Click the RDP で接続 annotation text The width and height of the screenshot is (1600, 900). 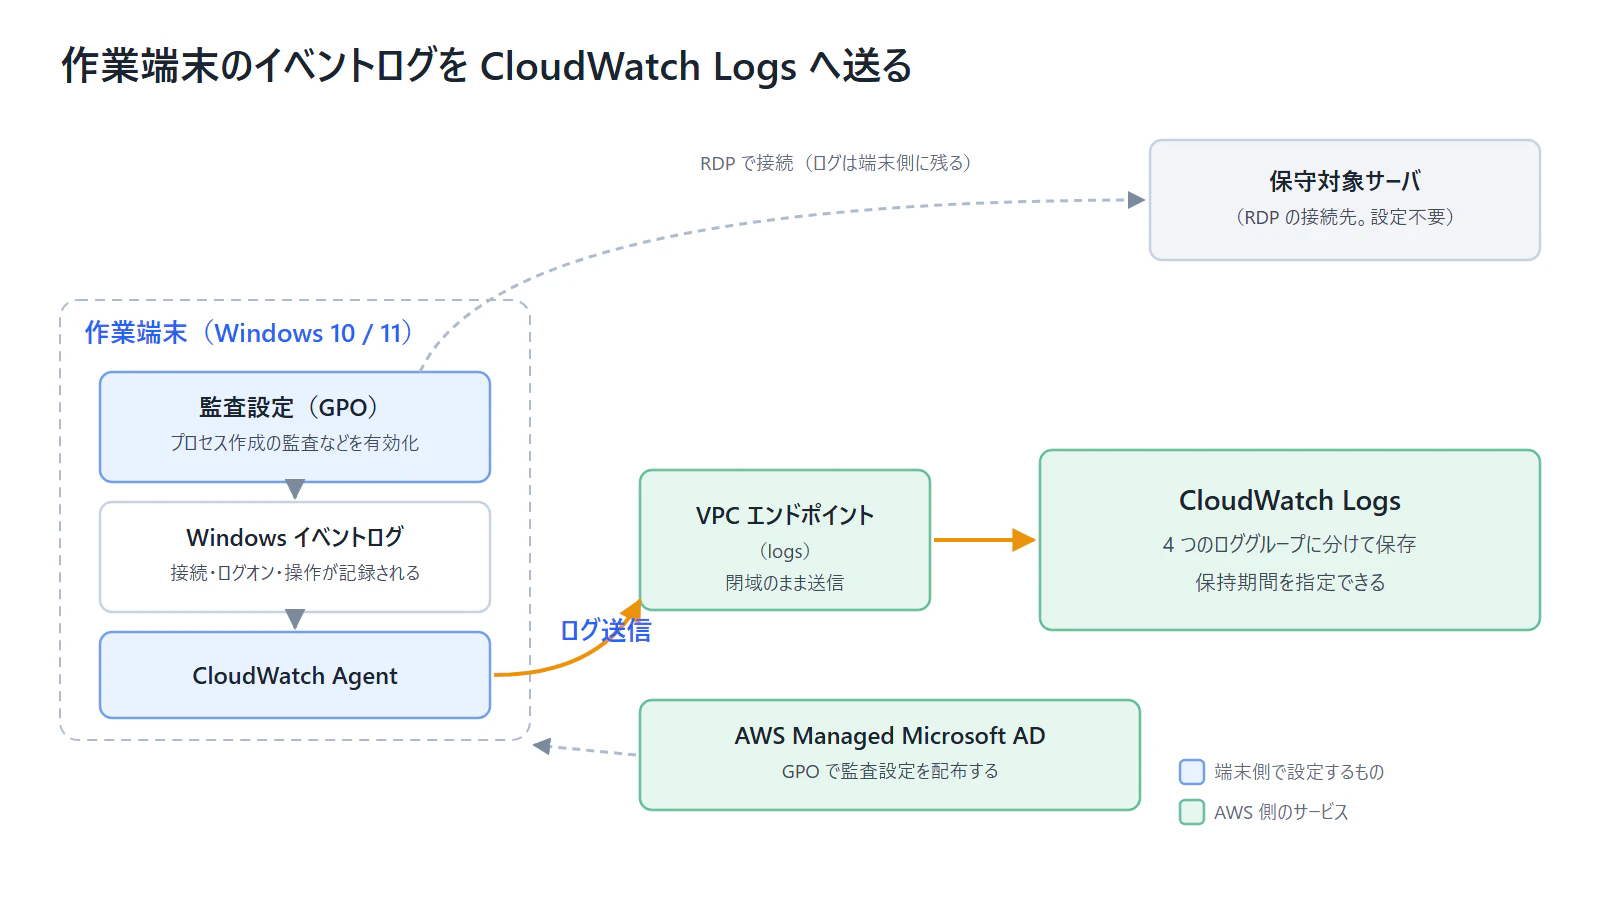tap(836, 163)
